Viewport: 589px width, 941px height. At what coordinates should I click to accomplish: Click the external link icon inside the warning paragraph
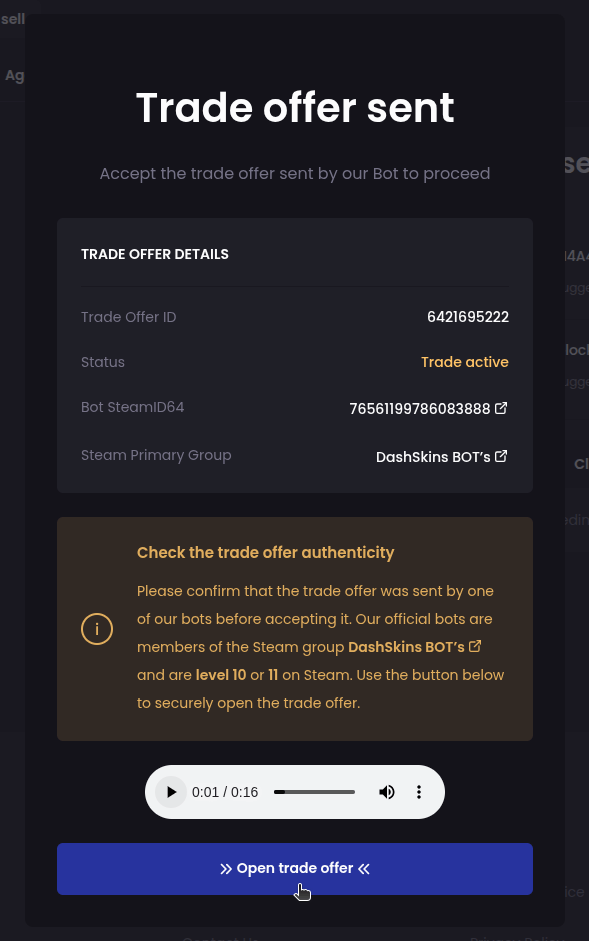pyautogui.click(x=477, y=646)
